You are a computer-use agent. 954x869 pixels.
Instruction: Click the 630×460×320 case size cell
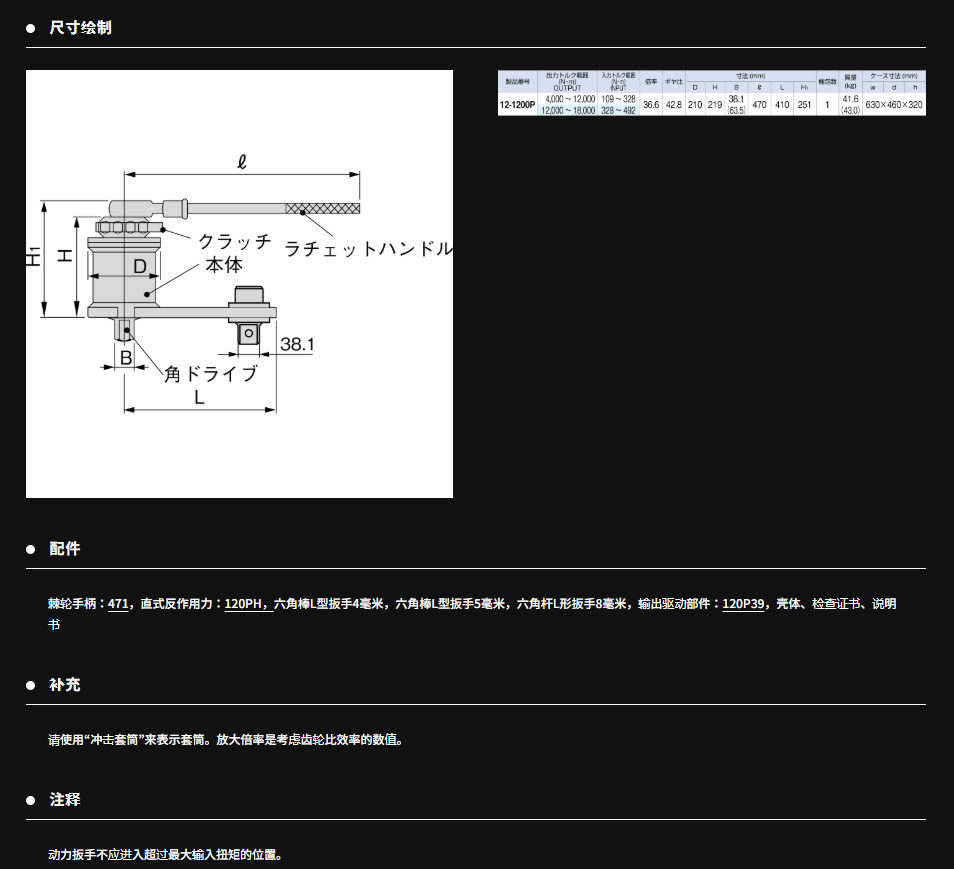[894, 105]
